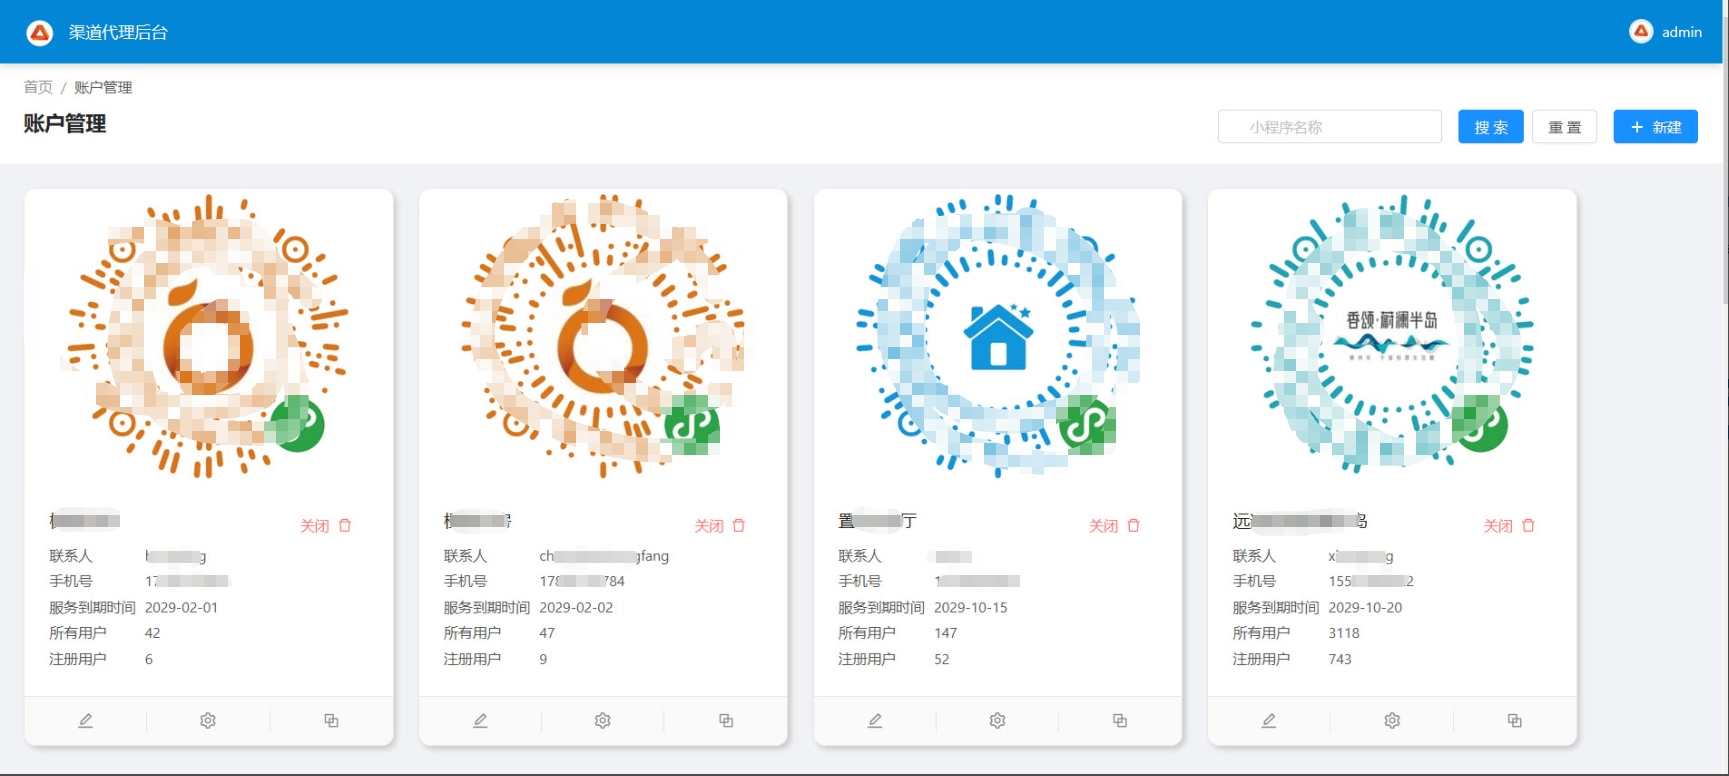Click the admin username in the header

pyautogui.click(x=1682, y=32)
